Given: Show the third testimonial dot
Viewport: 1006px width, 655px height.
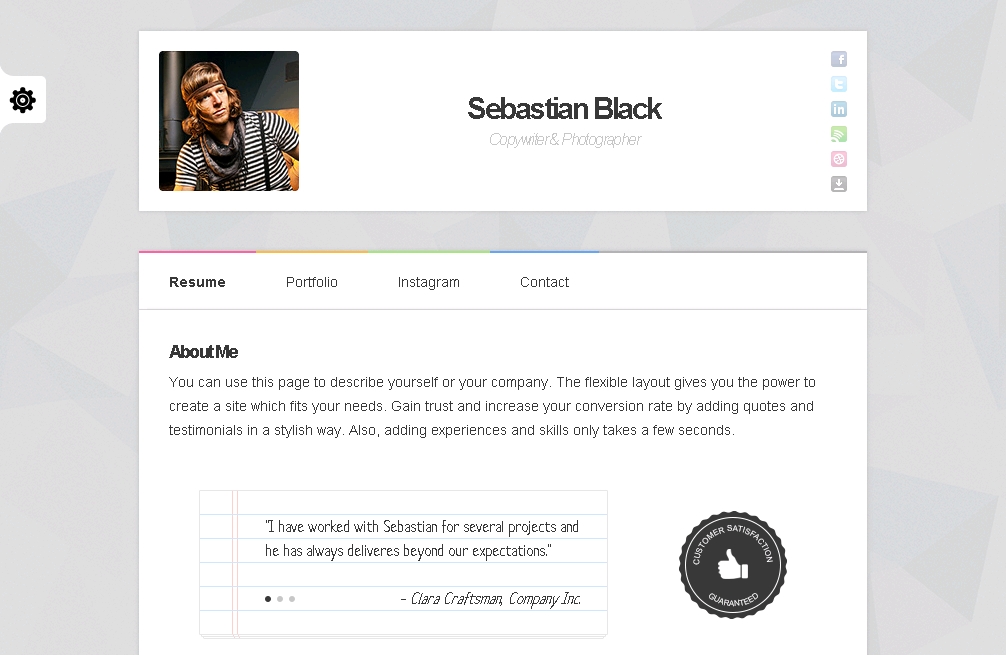Looking at the screenshot, I should 292,599.
